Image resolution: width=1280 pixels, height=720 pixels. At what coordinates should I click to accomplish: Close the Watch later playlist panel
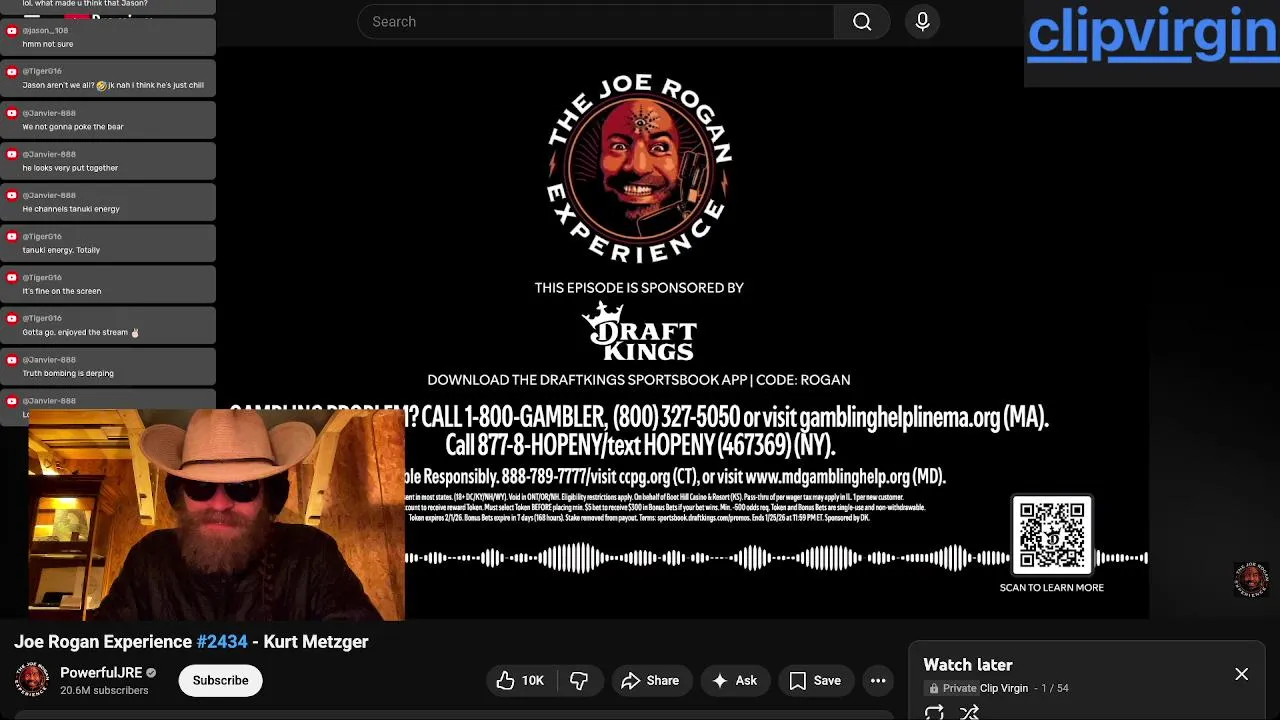(x=1241, y=674)
